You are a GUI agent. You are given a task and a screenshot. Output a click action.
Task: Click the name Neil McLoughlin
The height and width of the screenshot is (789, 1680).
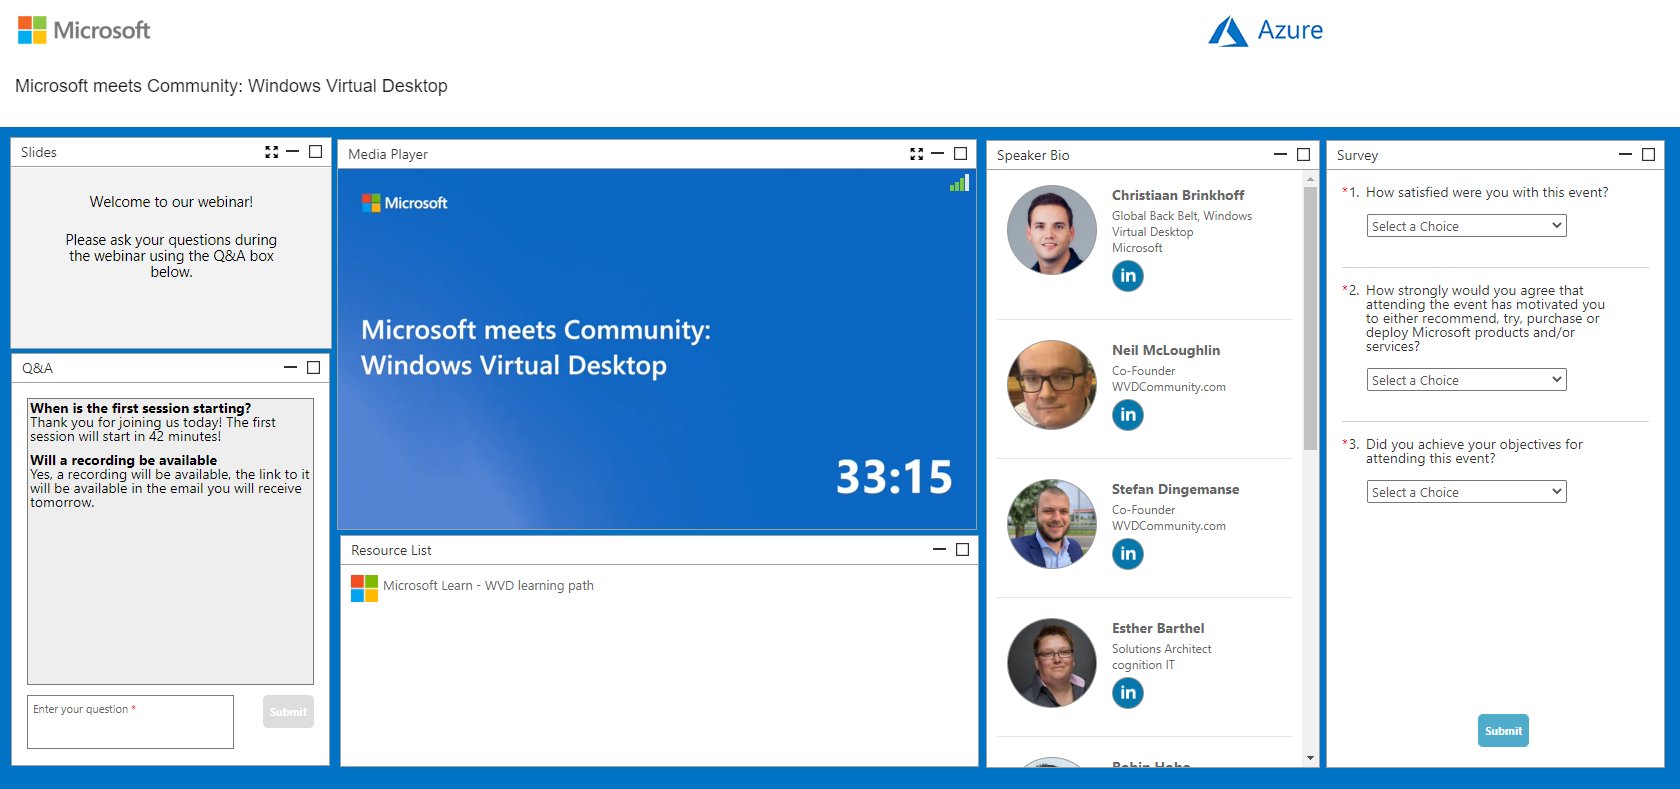tap(1166, 350)
